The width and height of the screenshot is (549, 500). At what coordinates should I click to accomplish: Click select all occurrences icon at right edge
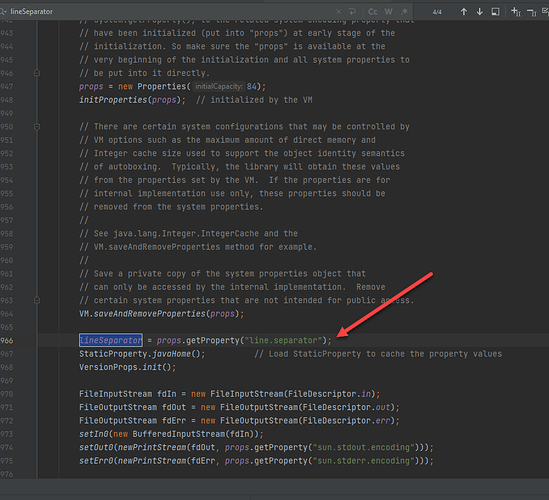coord(545,12)
